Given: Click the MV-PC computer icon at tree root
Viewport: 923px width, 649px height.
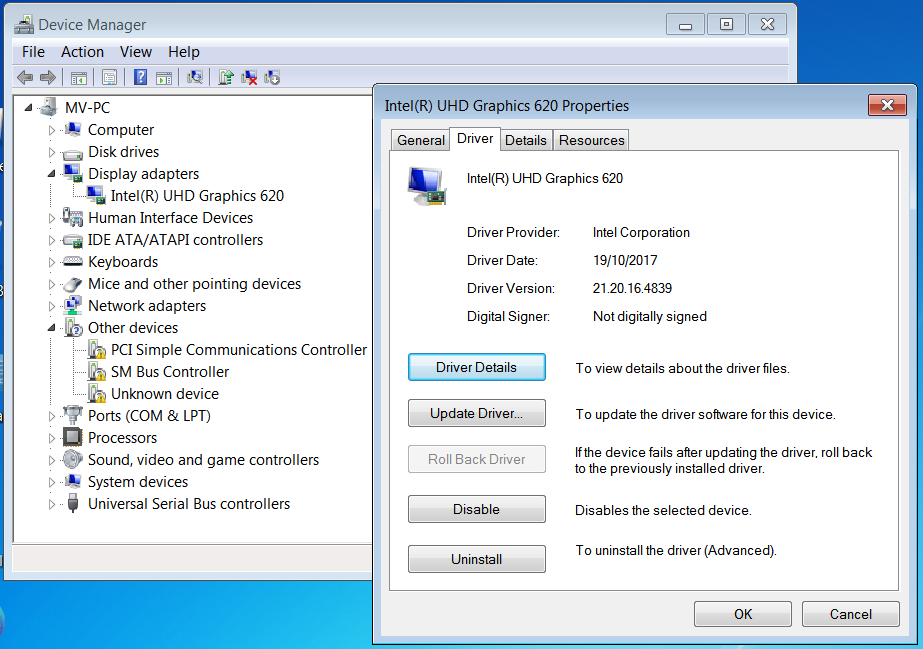Looking at the screenshot, I should pos(48,107).
